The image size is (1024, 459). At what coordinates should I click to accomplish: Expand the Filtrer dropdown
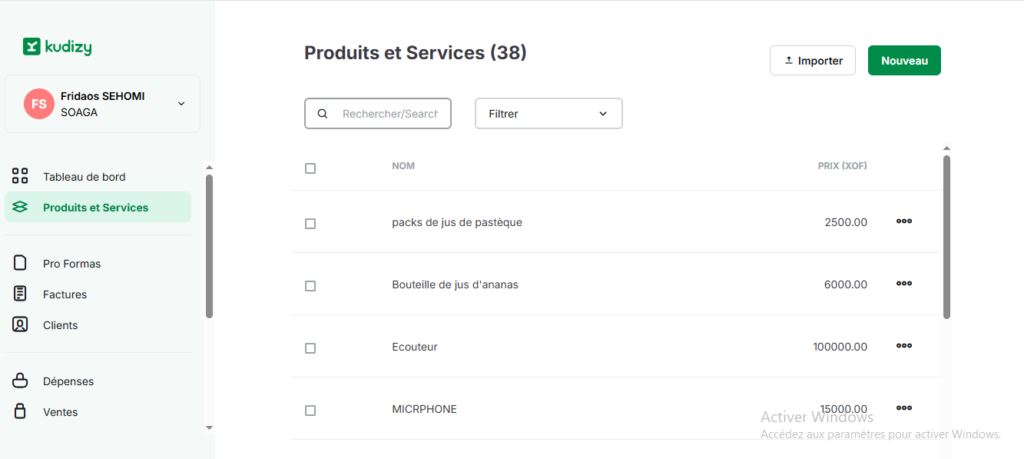tap(548, 114)
